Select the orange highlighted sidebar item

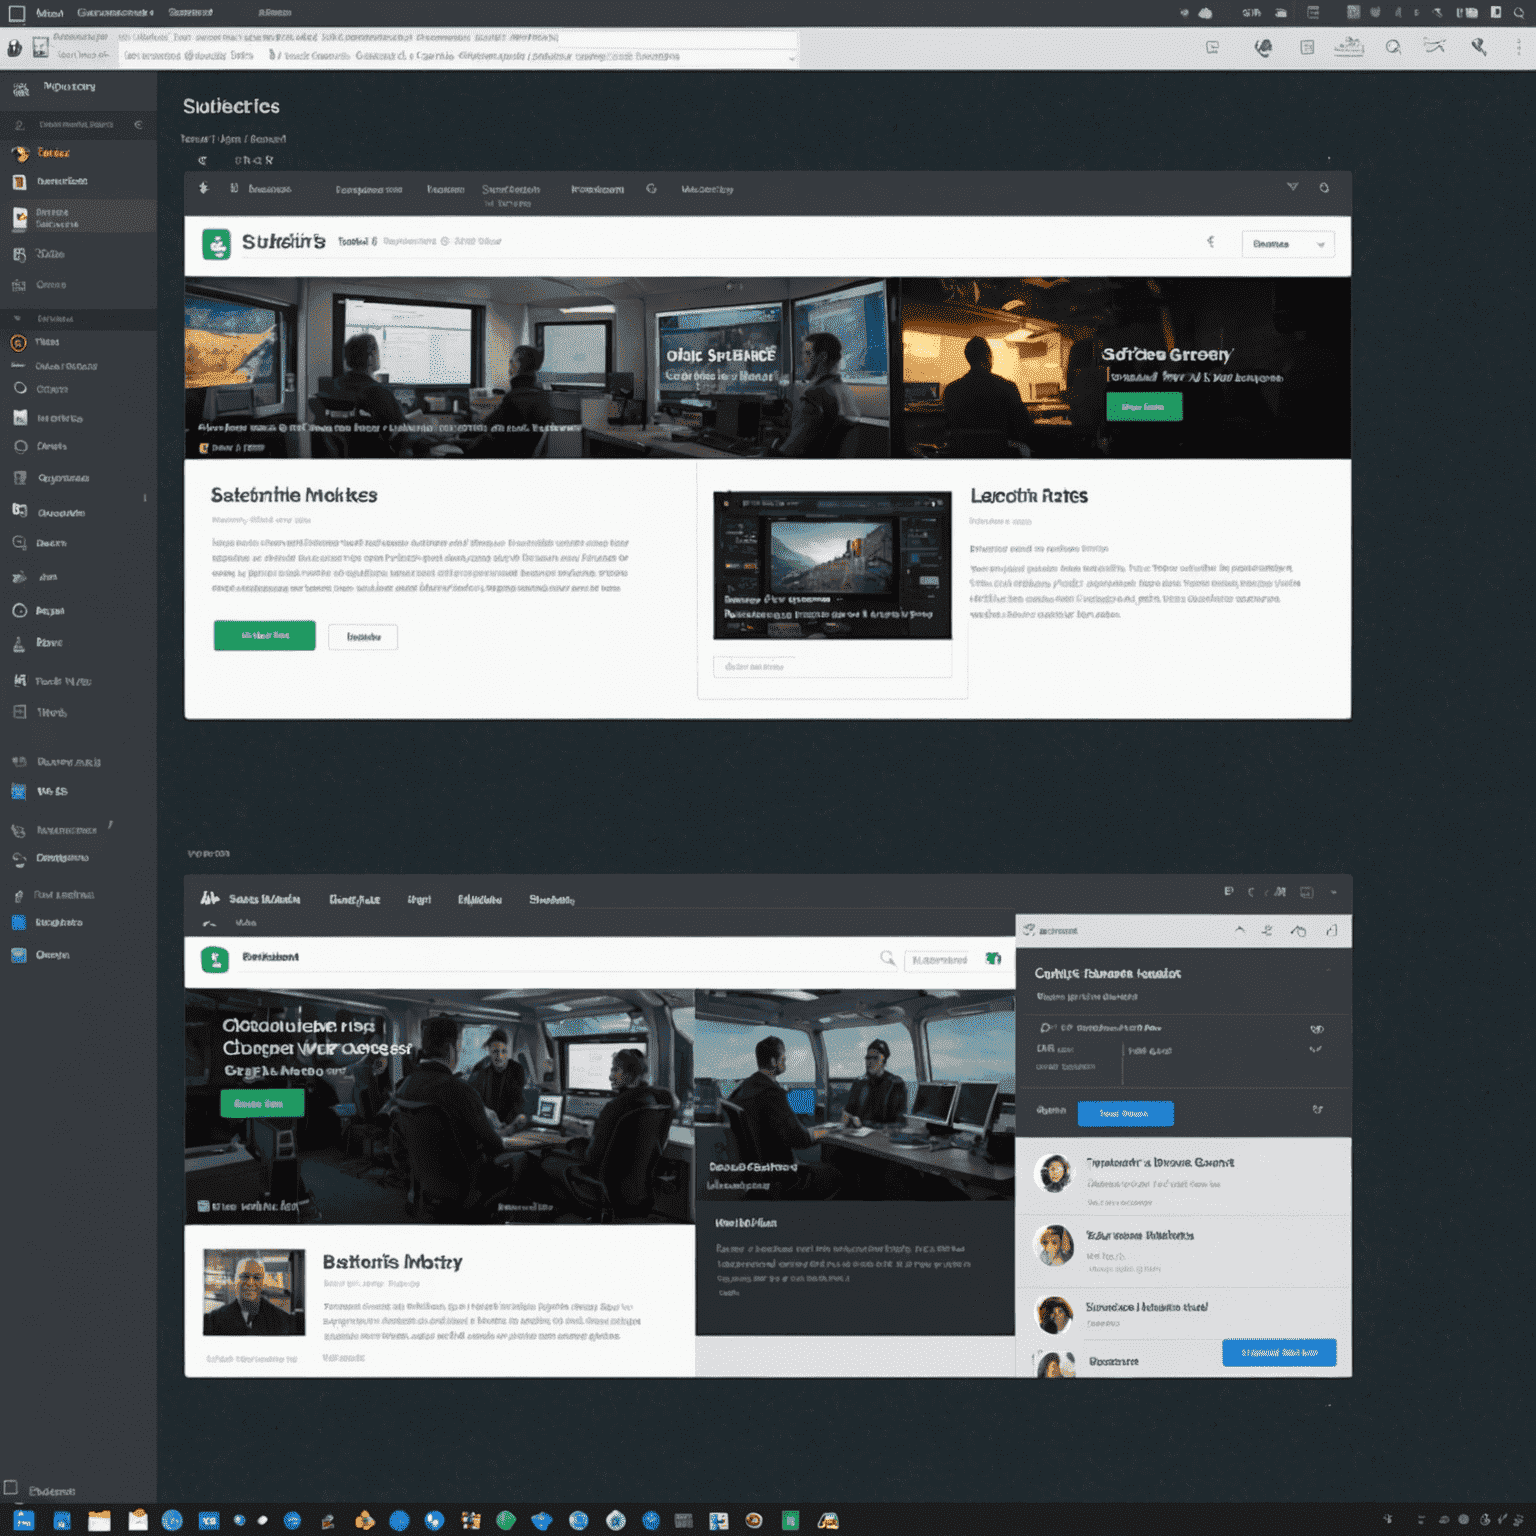click(53, 153)
